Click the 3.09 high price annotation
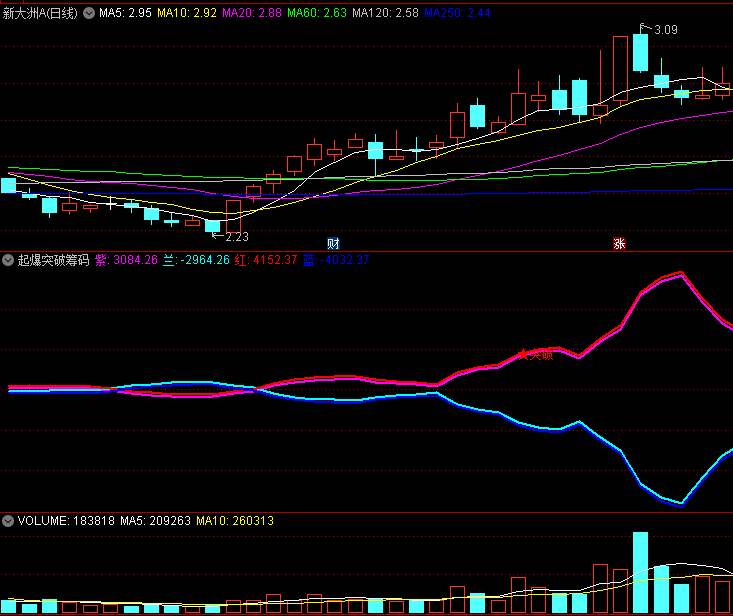The height and width of the screenshot is (616, 733). point(666,30)
